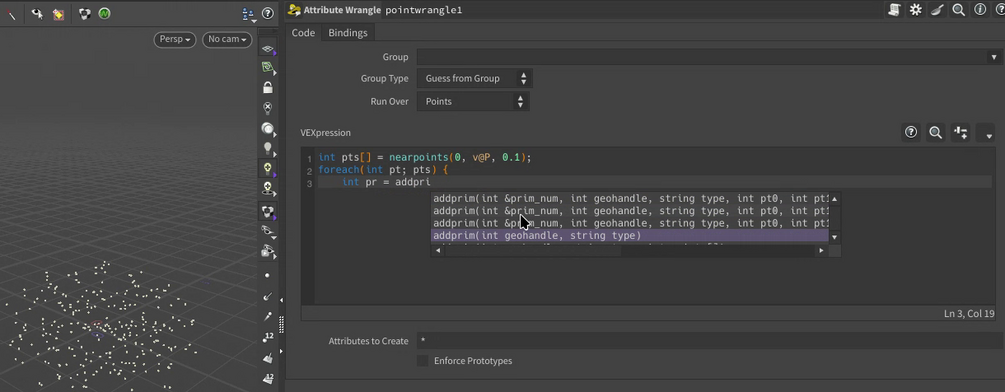
Task: Click the autocomplete list scroll-down arrow
Action: (x=834, y=237)
